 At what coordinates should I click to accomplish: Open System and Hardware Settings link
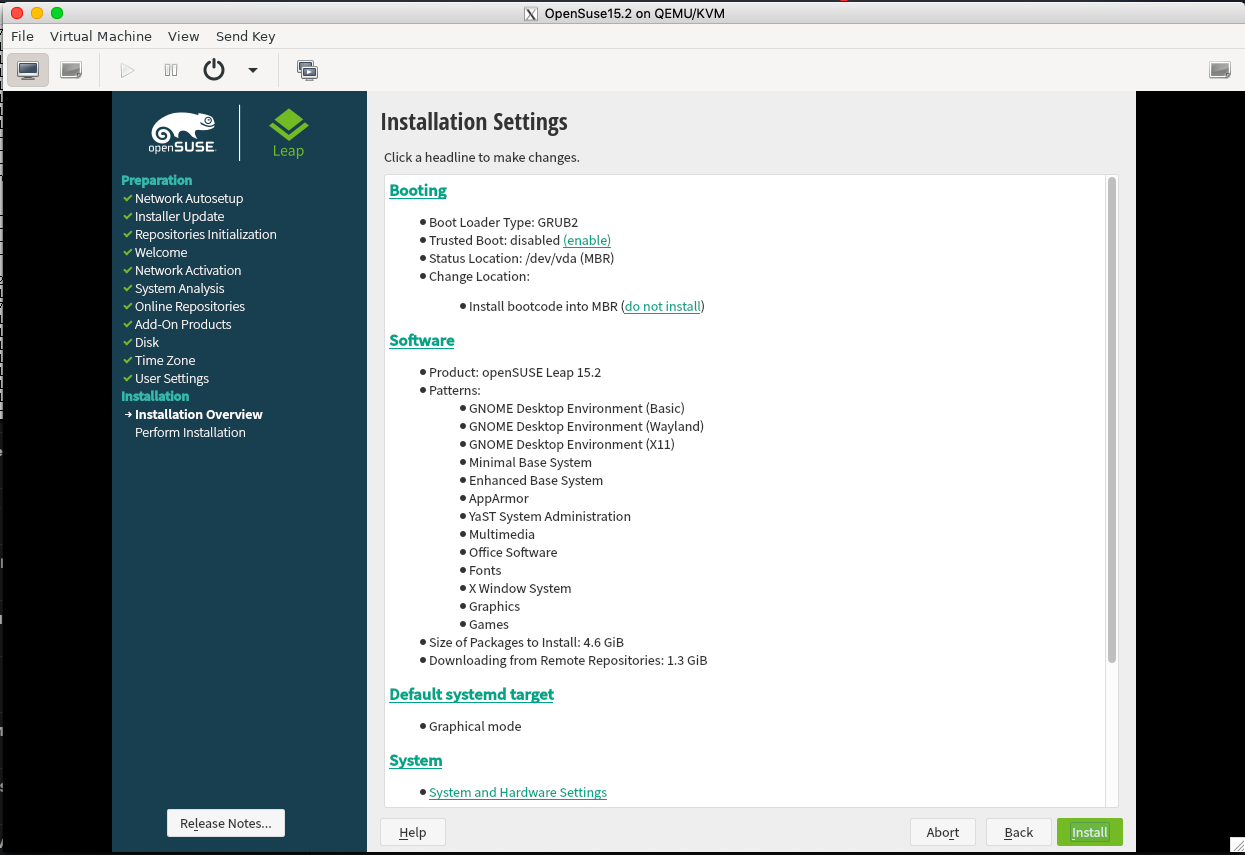click(518, 792)
